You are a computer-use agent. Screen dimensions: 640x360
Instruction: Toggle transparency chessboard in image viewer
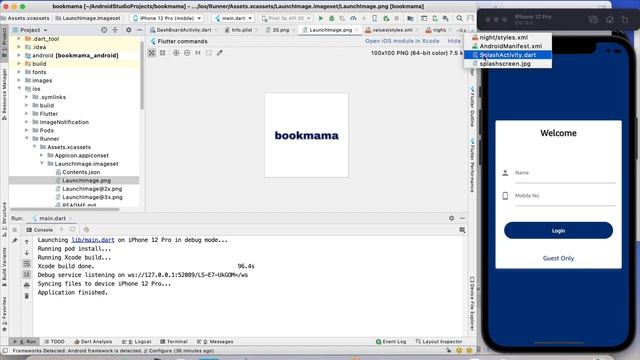[x=152, y=53]
